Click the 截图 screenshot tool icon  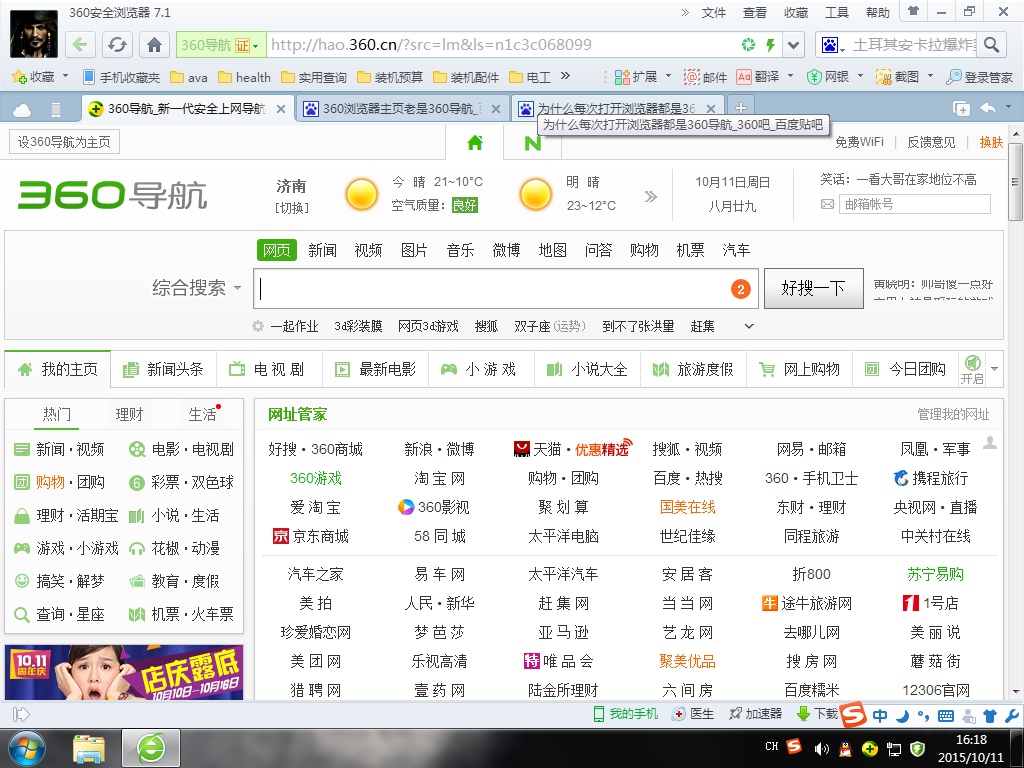897,77
